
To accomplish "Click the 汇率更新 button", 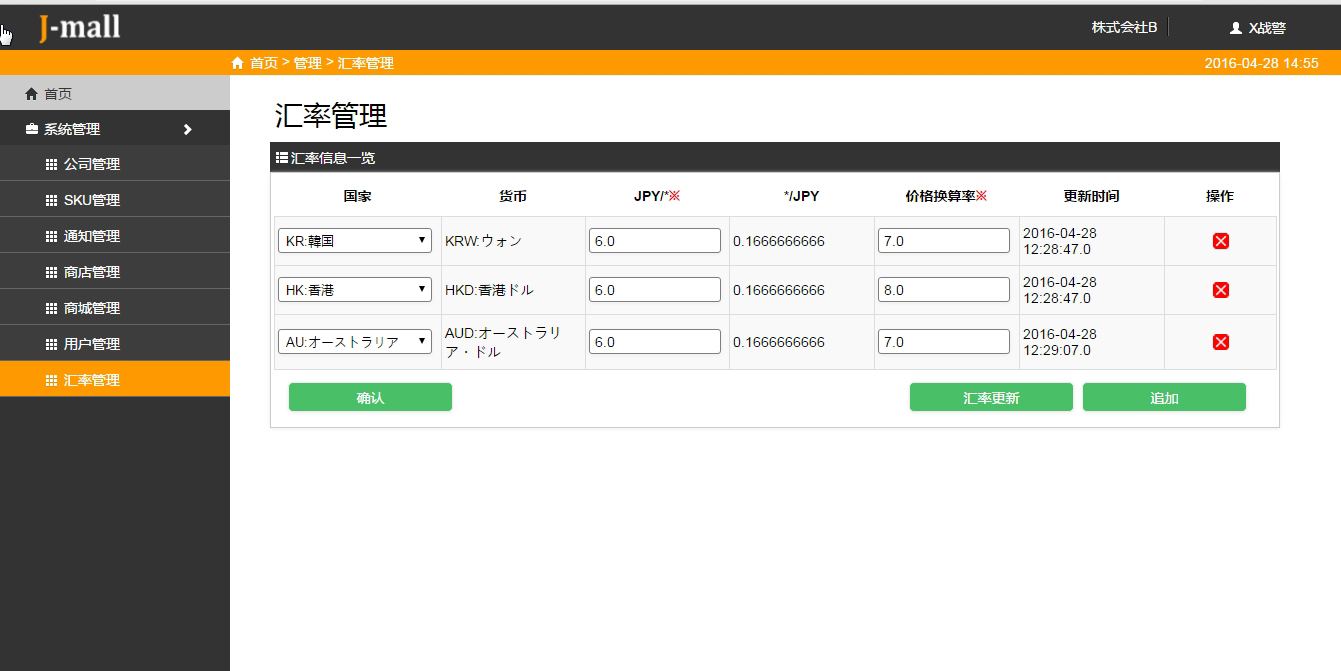I will pos(990,396).
